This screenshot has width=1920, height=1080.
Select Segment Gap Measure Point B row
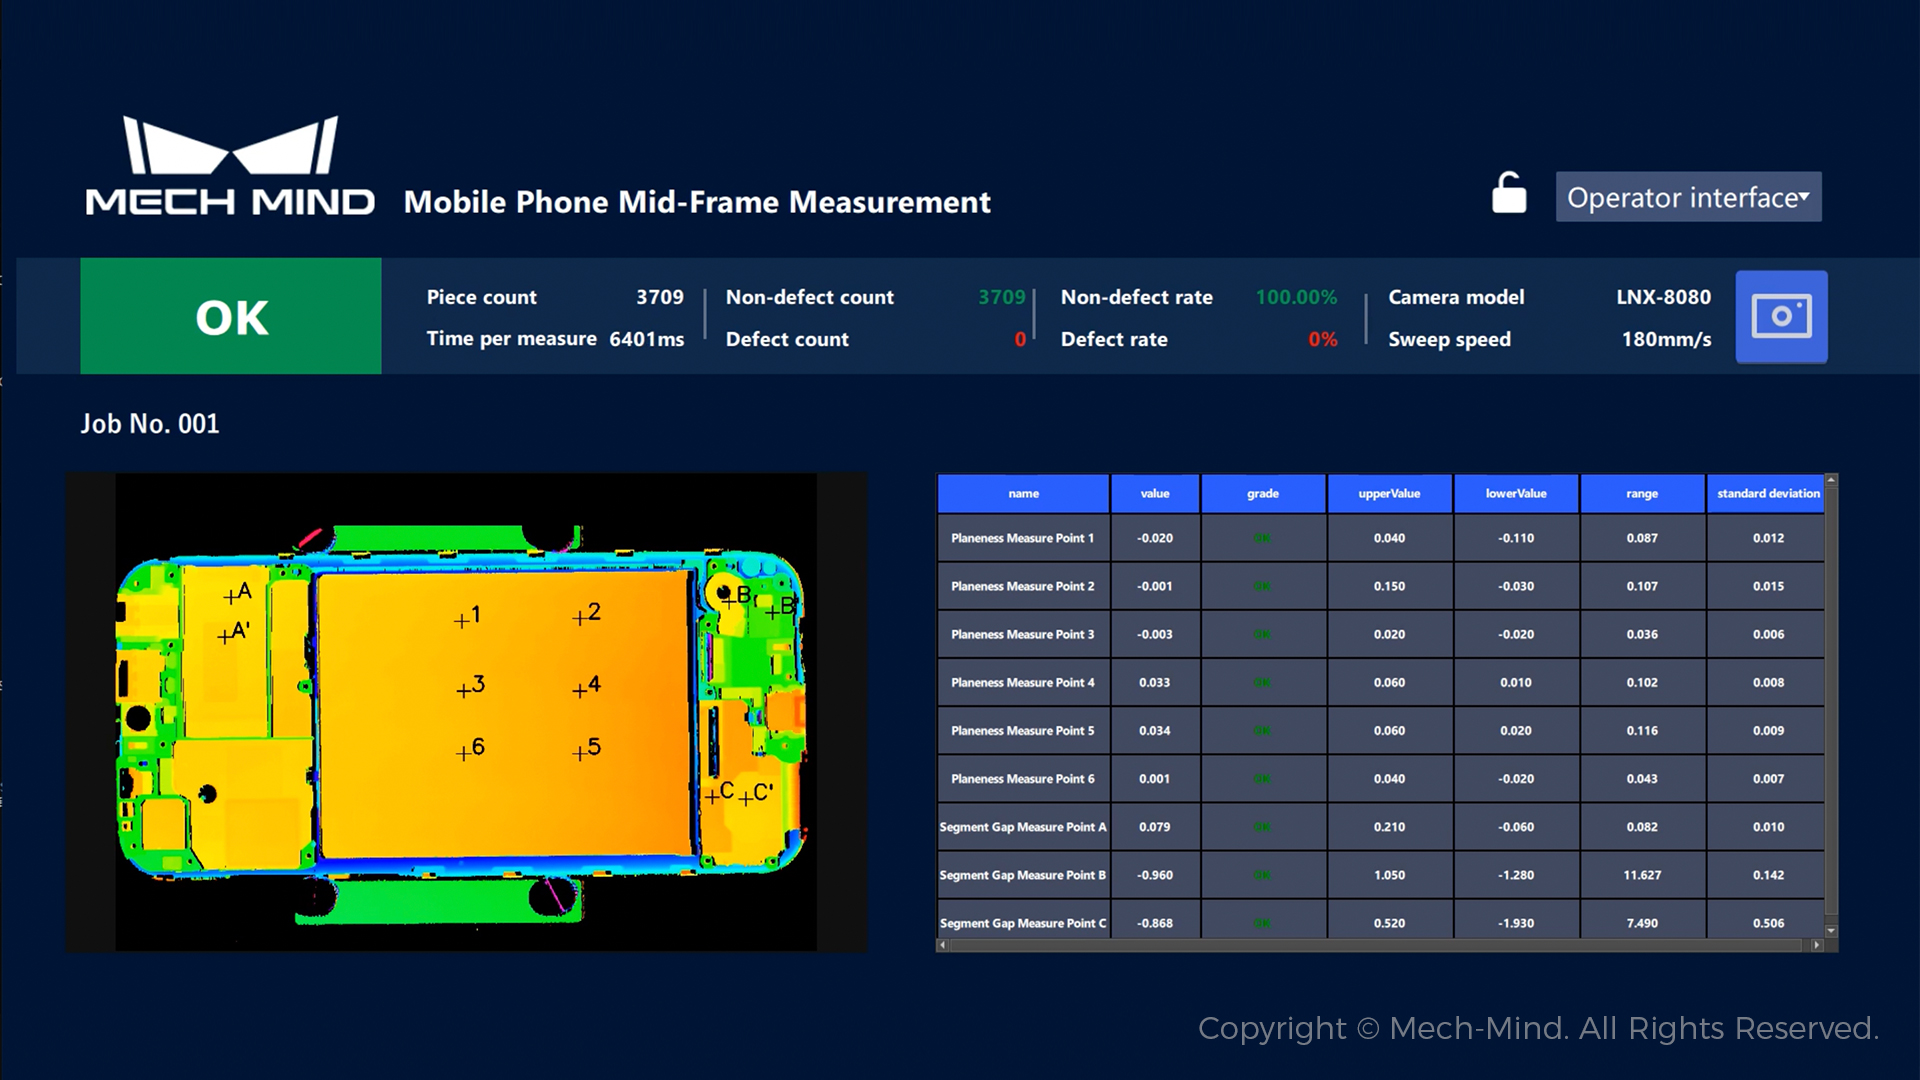click(1022, 875)
